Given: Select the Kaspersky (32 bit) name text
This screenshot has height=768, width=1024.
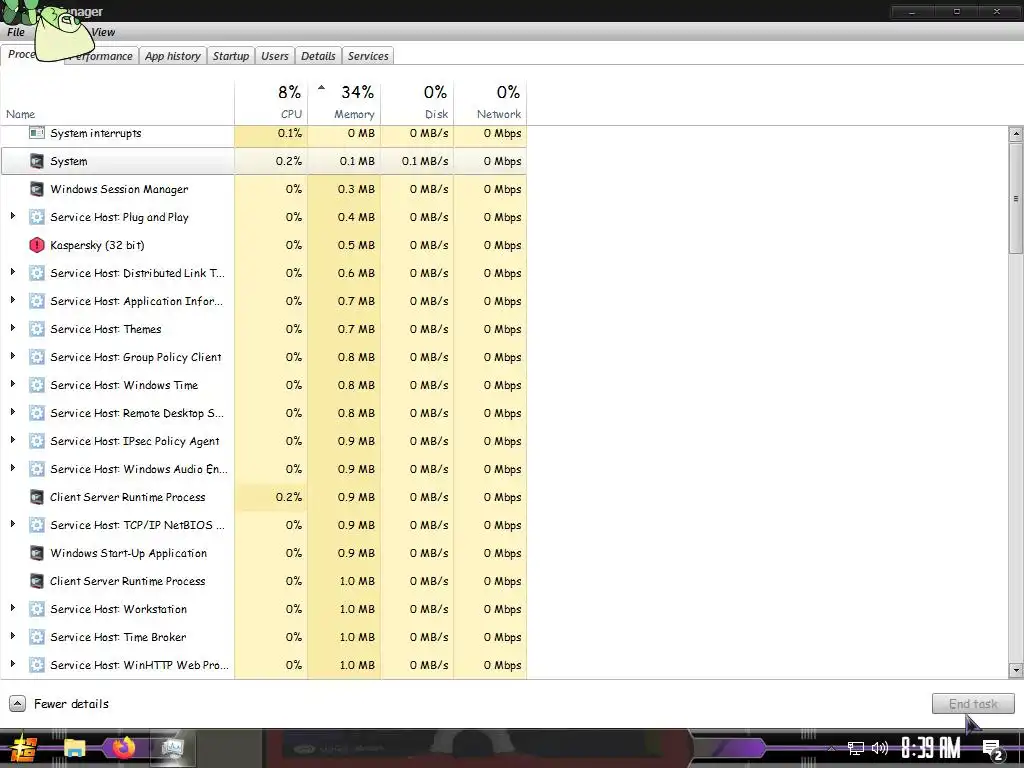Looking at the screenshot, I should tap(97, 246).
